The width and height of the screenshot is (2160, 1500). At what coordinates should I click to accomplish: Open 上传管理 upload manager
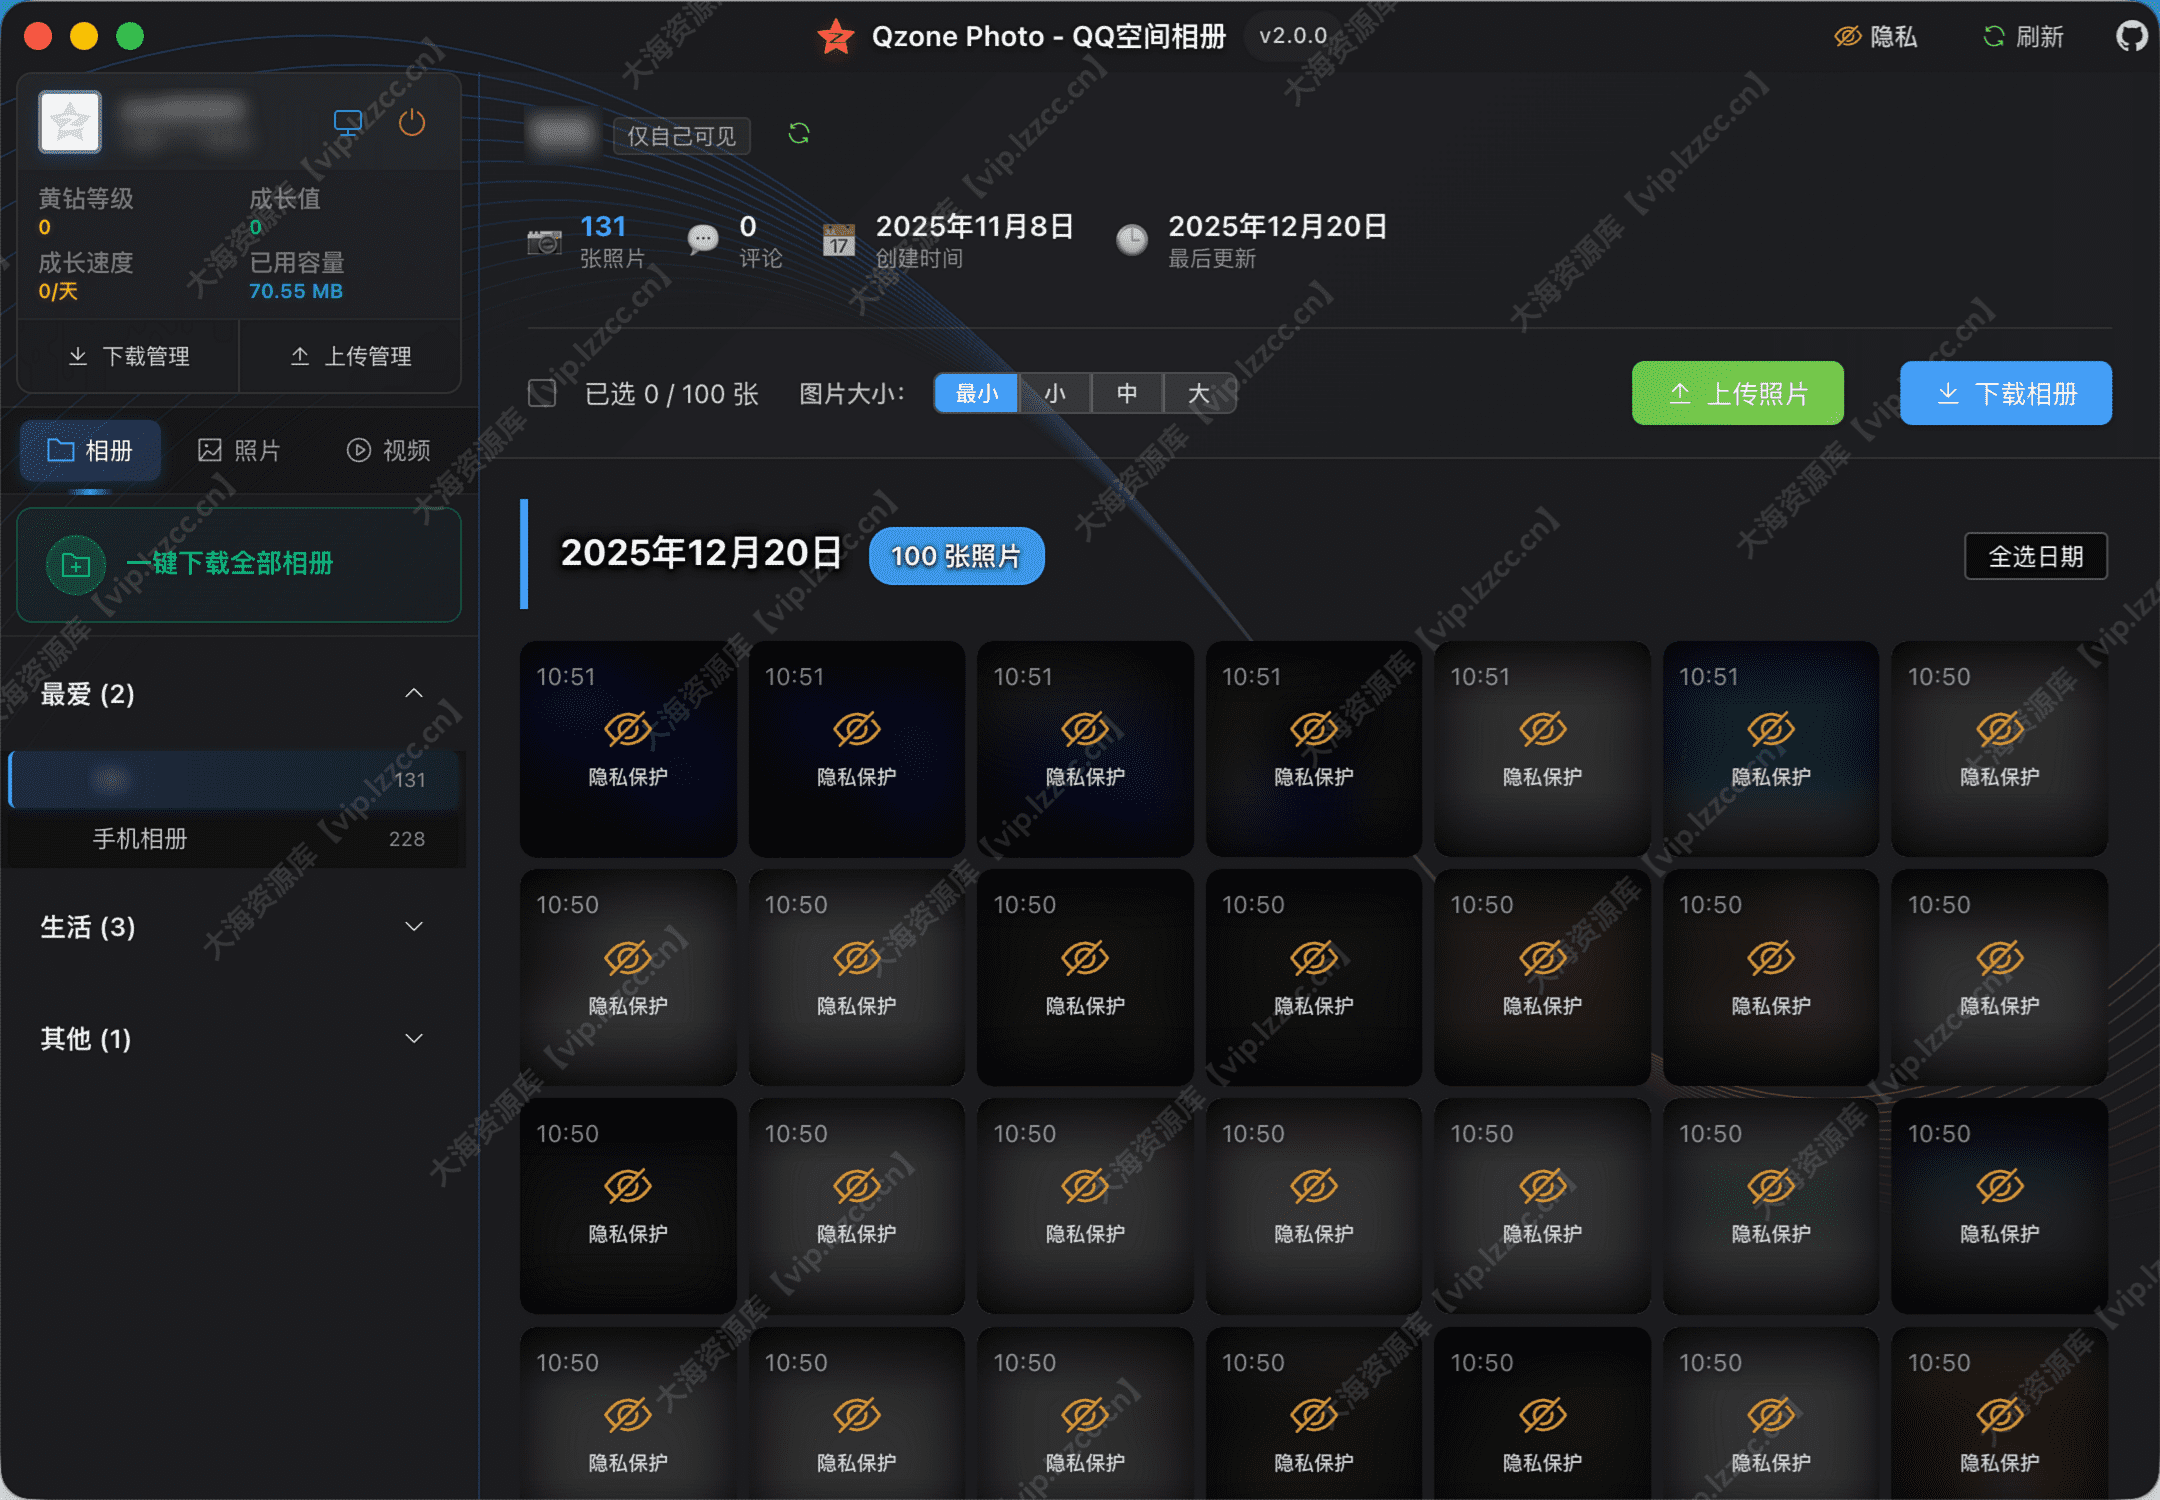[351, 356]
